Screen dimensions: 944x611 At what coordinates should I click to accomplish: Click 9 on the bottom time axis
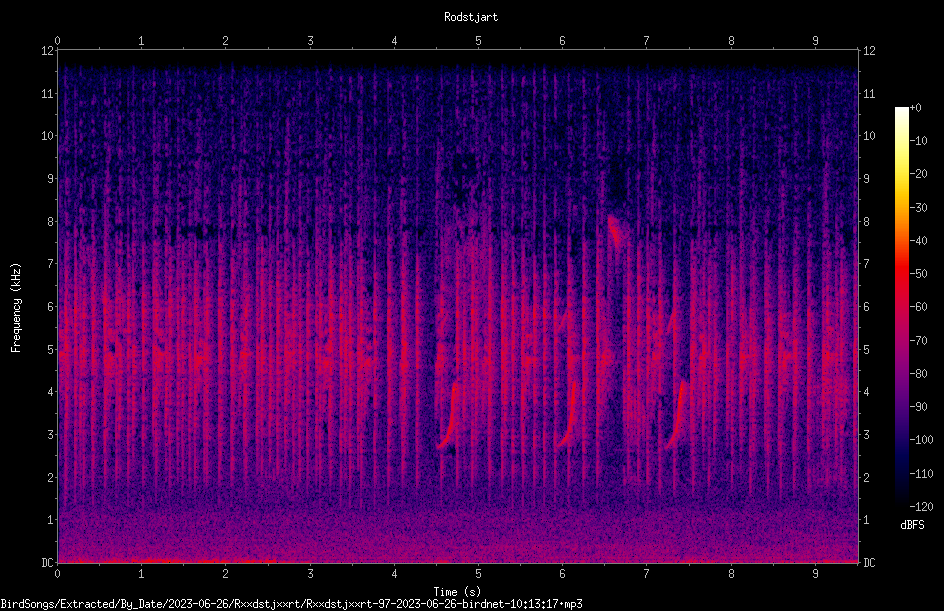(815, 574)
